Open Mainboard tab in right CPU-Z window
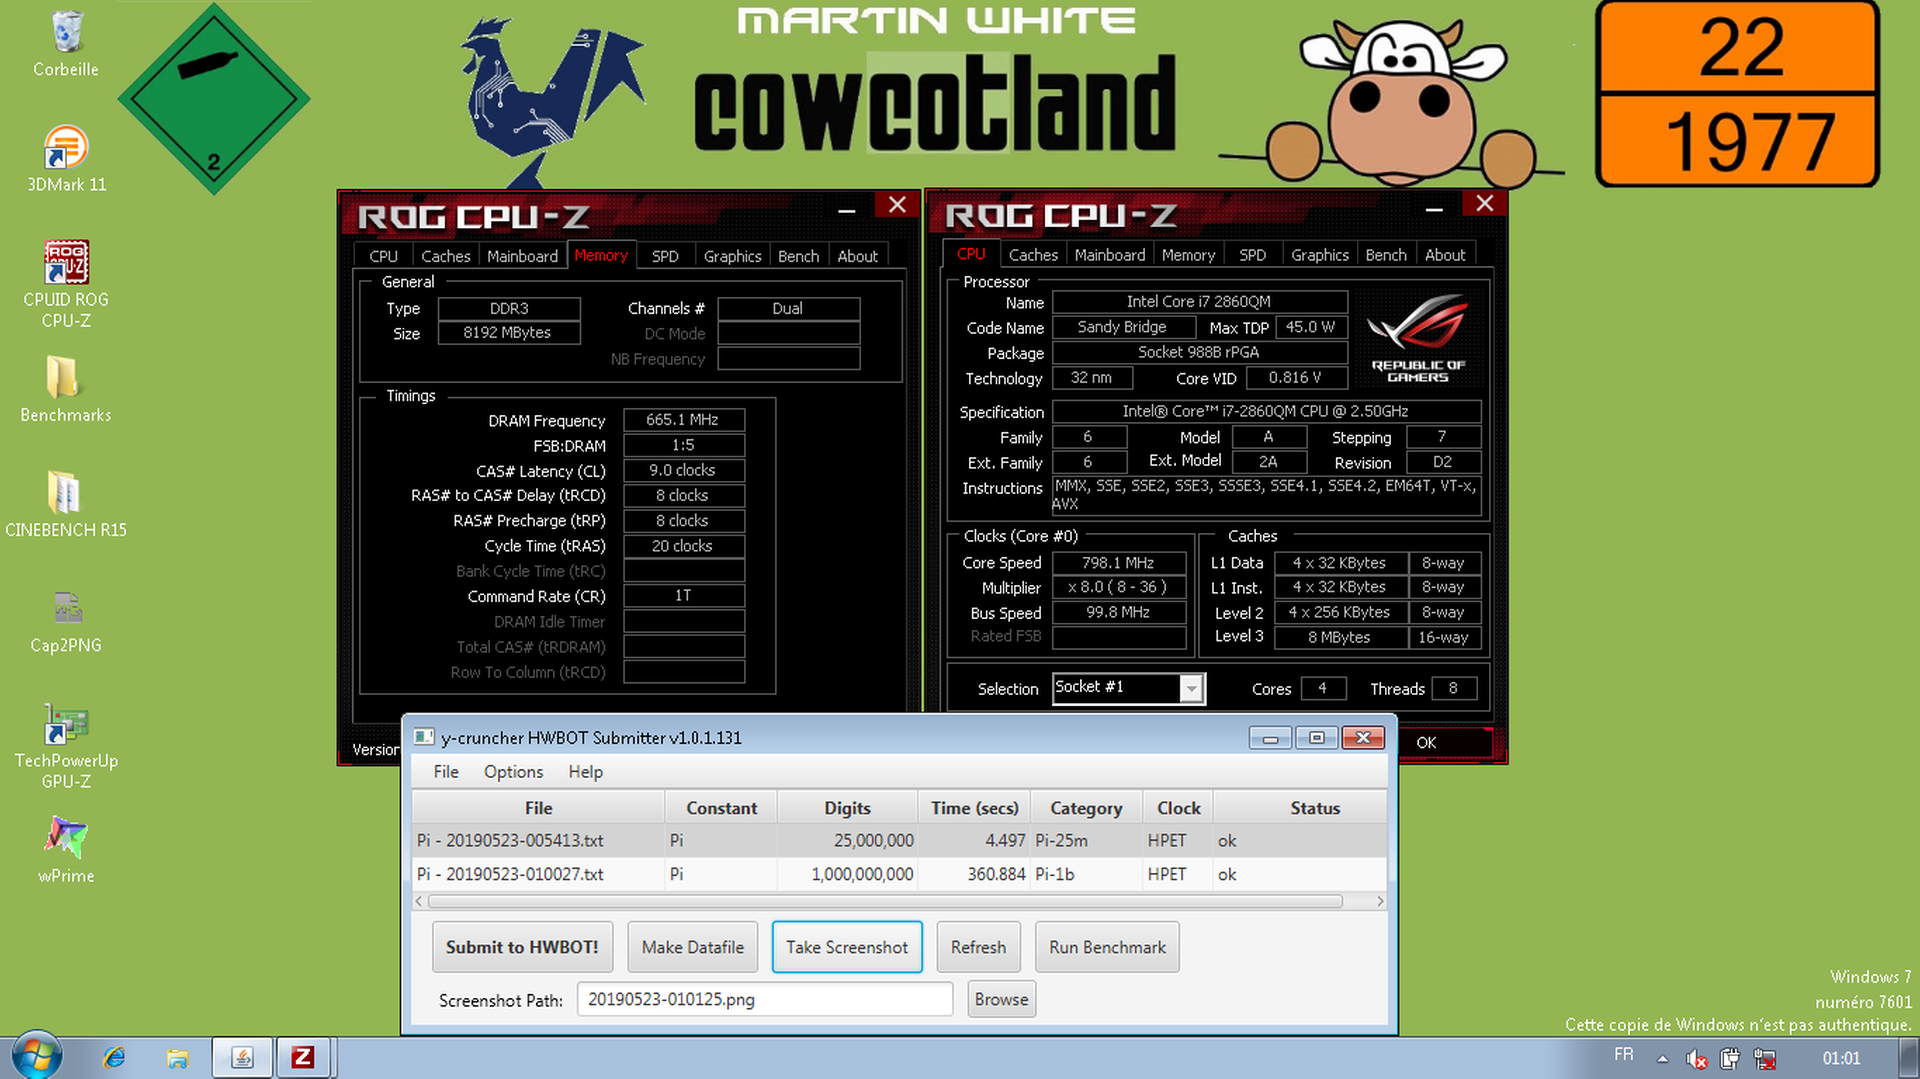The image size is (1920, 1079). [x=1110, y=255]
